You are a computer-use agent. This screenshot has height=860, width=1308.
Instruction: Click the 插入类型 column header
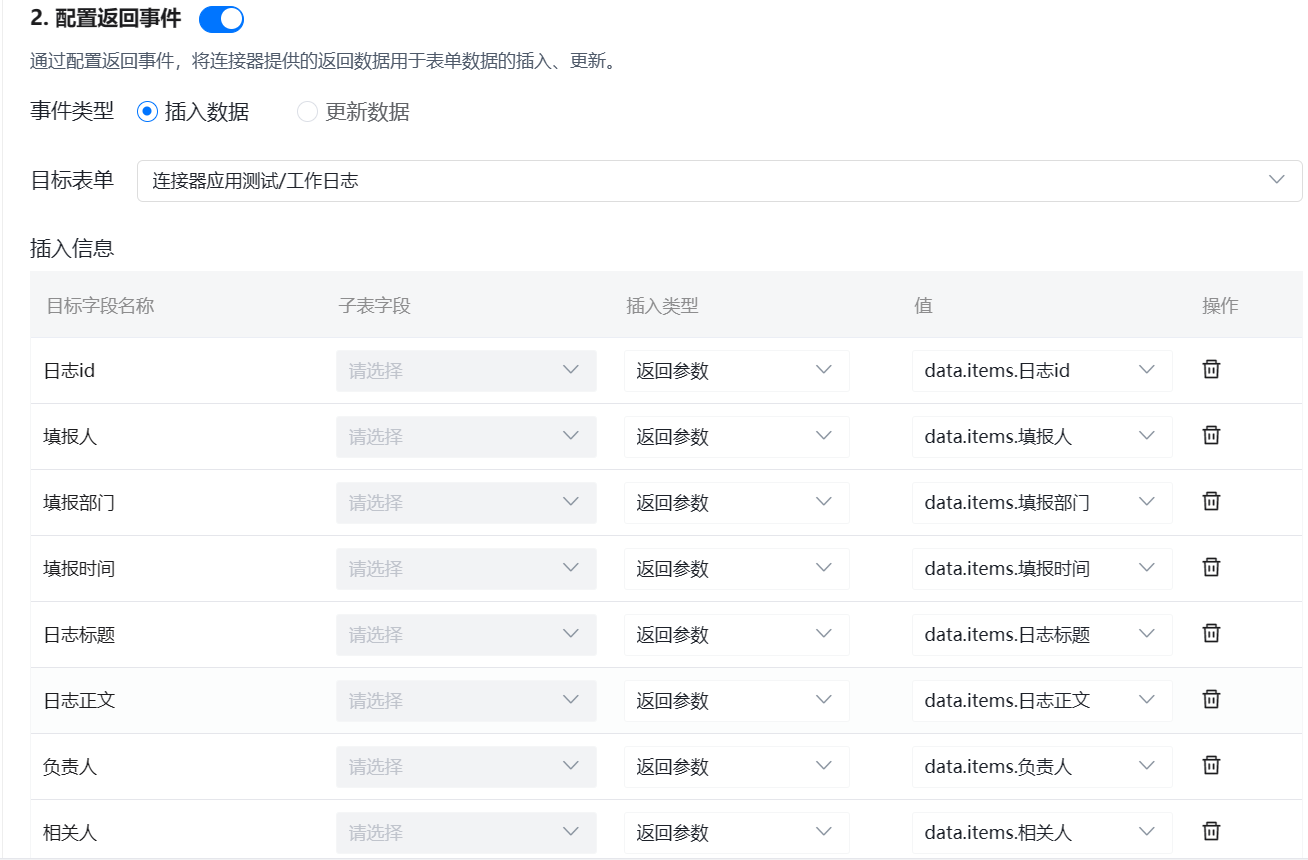[662, 306]
